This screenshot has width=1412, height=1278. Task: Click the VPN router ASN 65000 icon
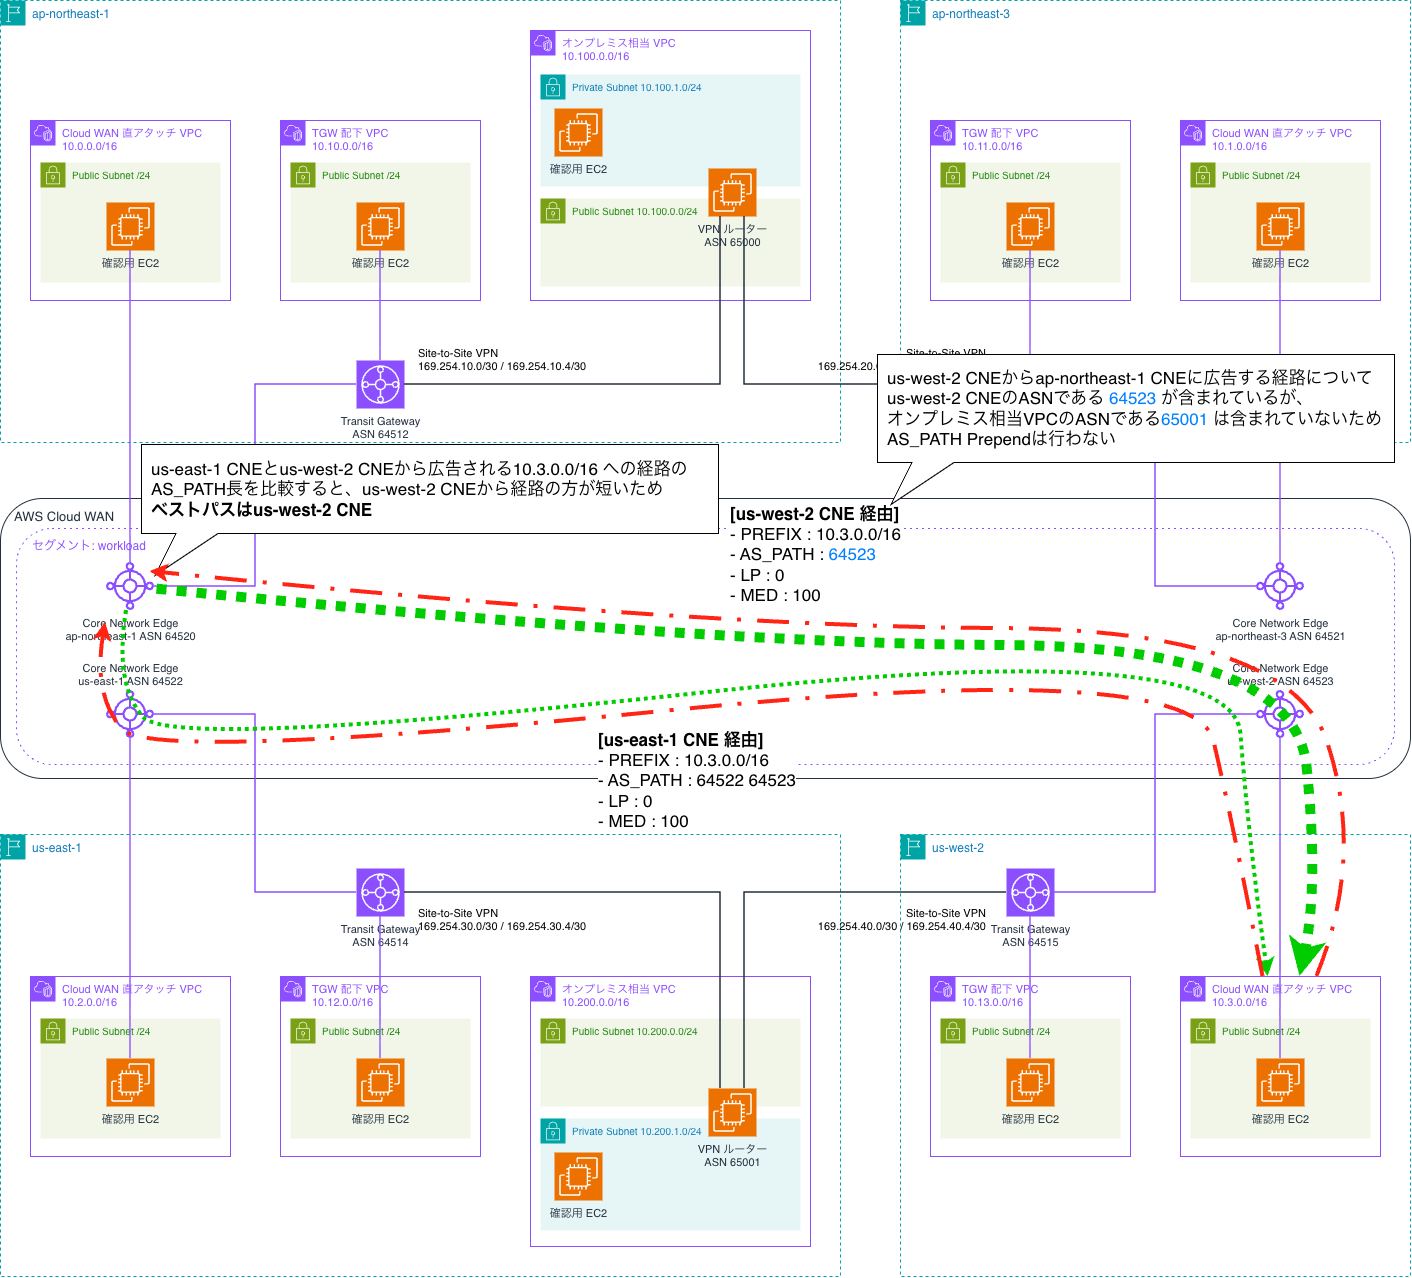click(732, 192)
